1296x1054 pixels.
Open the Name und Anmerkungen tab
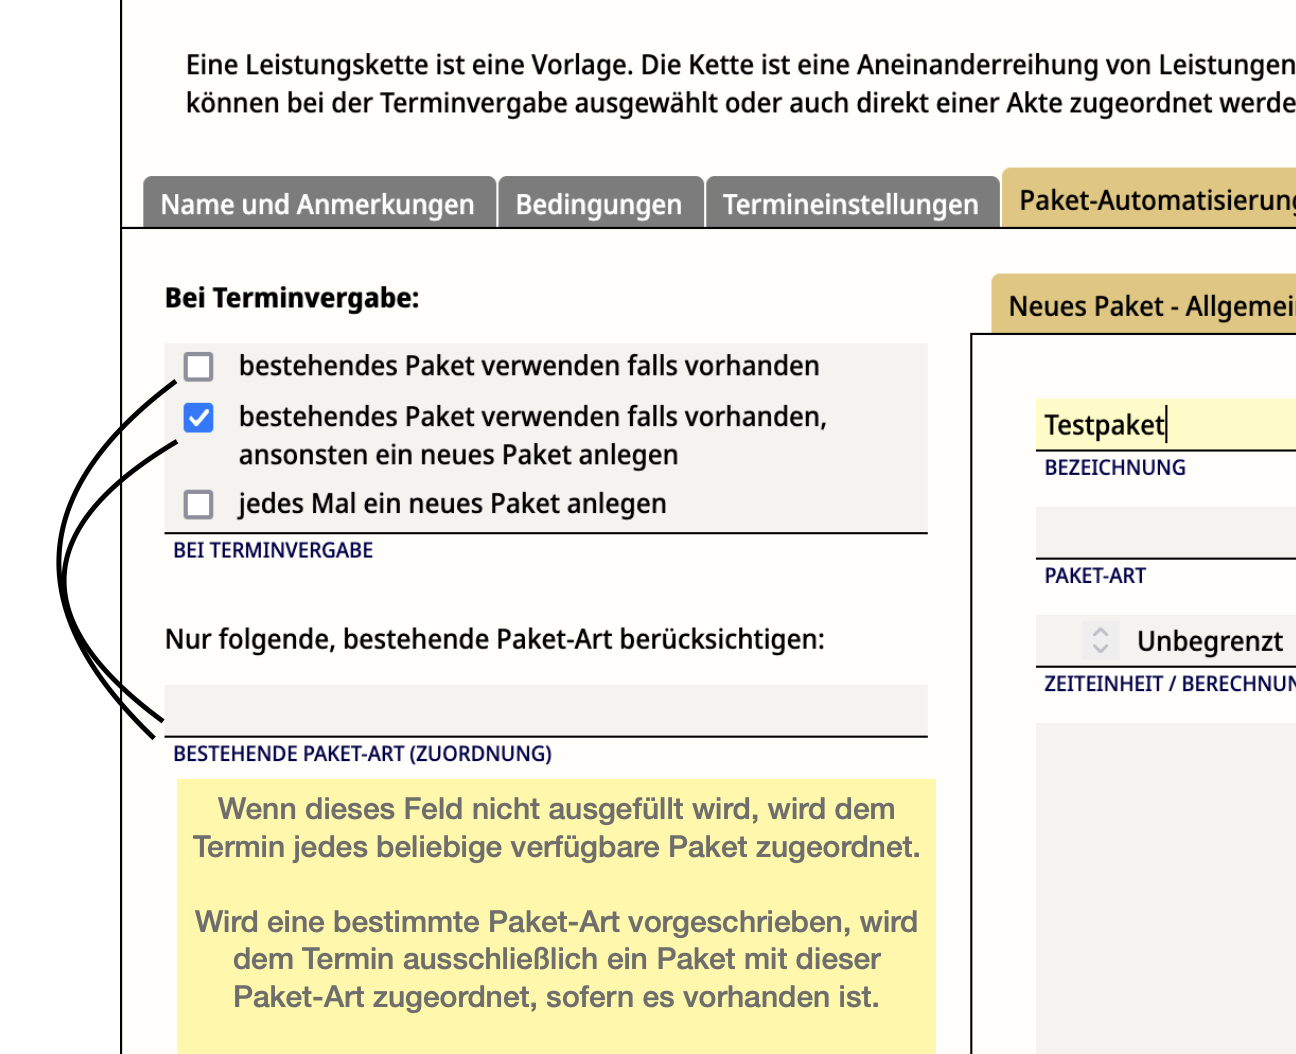[319, 203]
